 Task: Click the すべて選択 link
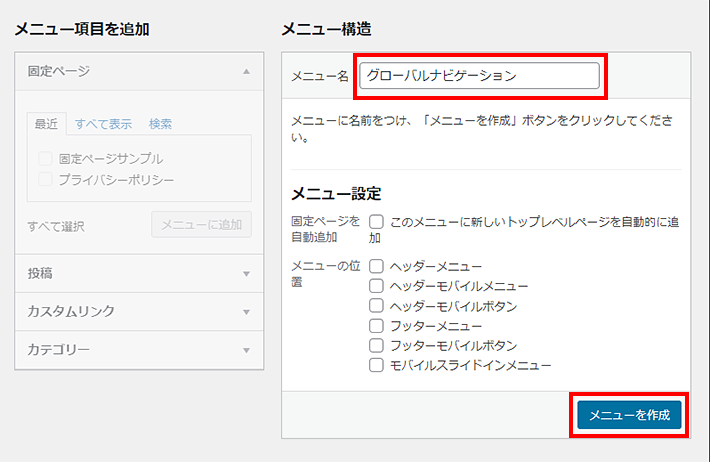point(56,226)
